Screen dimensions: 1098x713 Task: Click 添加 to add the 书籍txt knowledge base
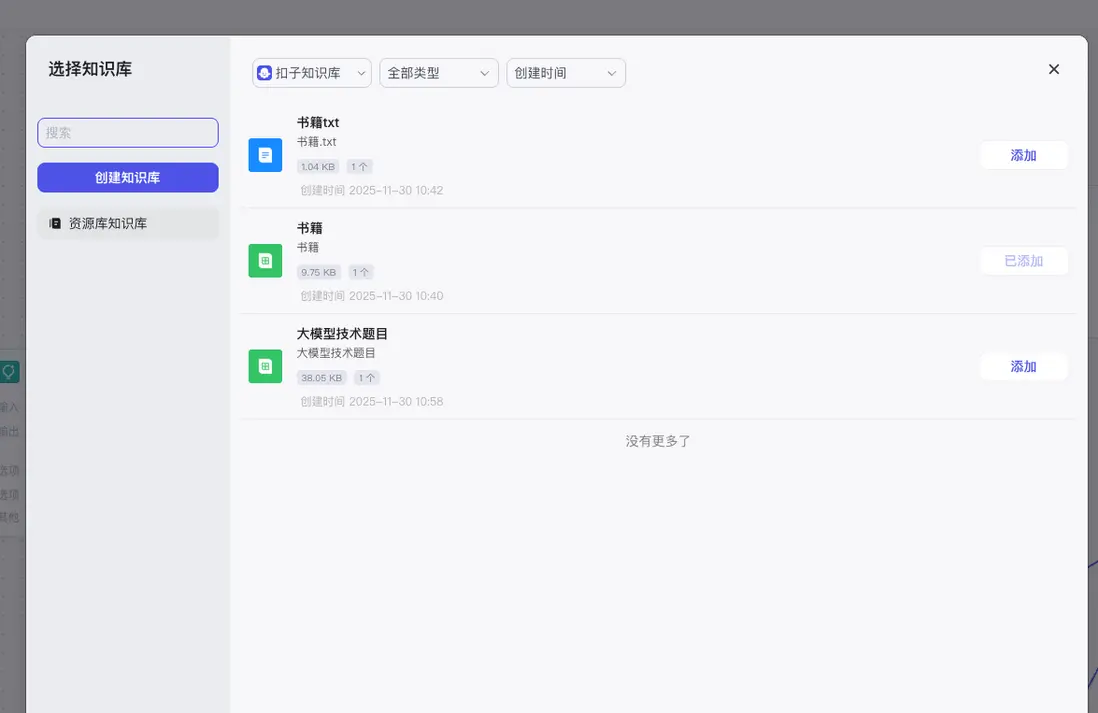1023,155
